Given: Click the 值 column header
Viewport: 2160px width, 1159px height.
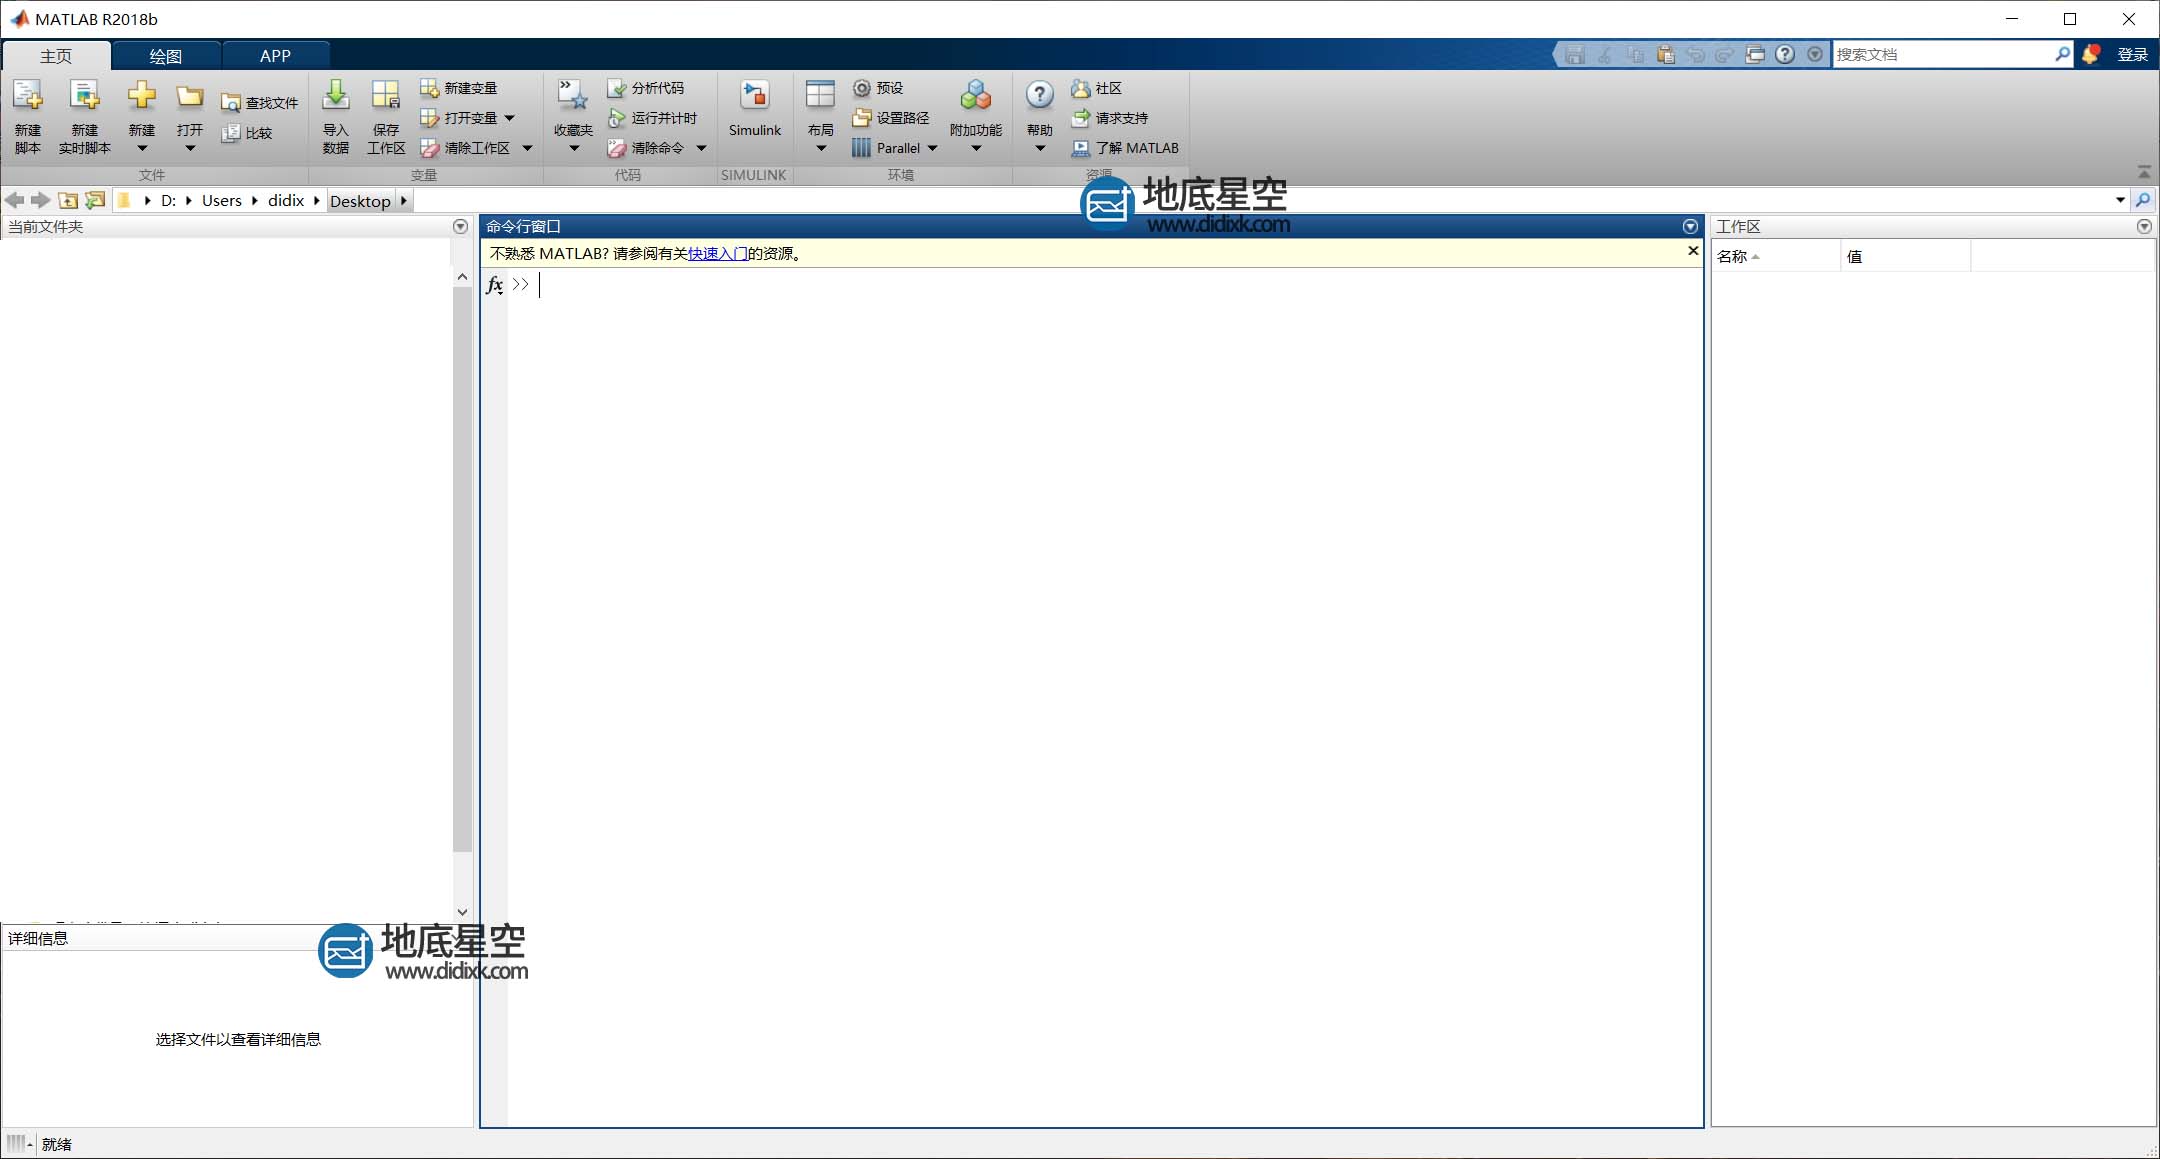Looking at the screenshot, I should 1905,257.
